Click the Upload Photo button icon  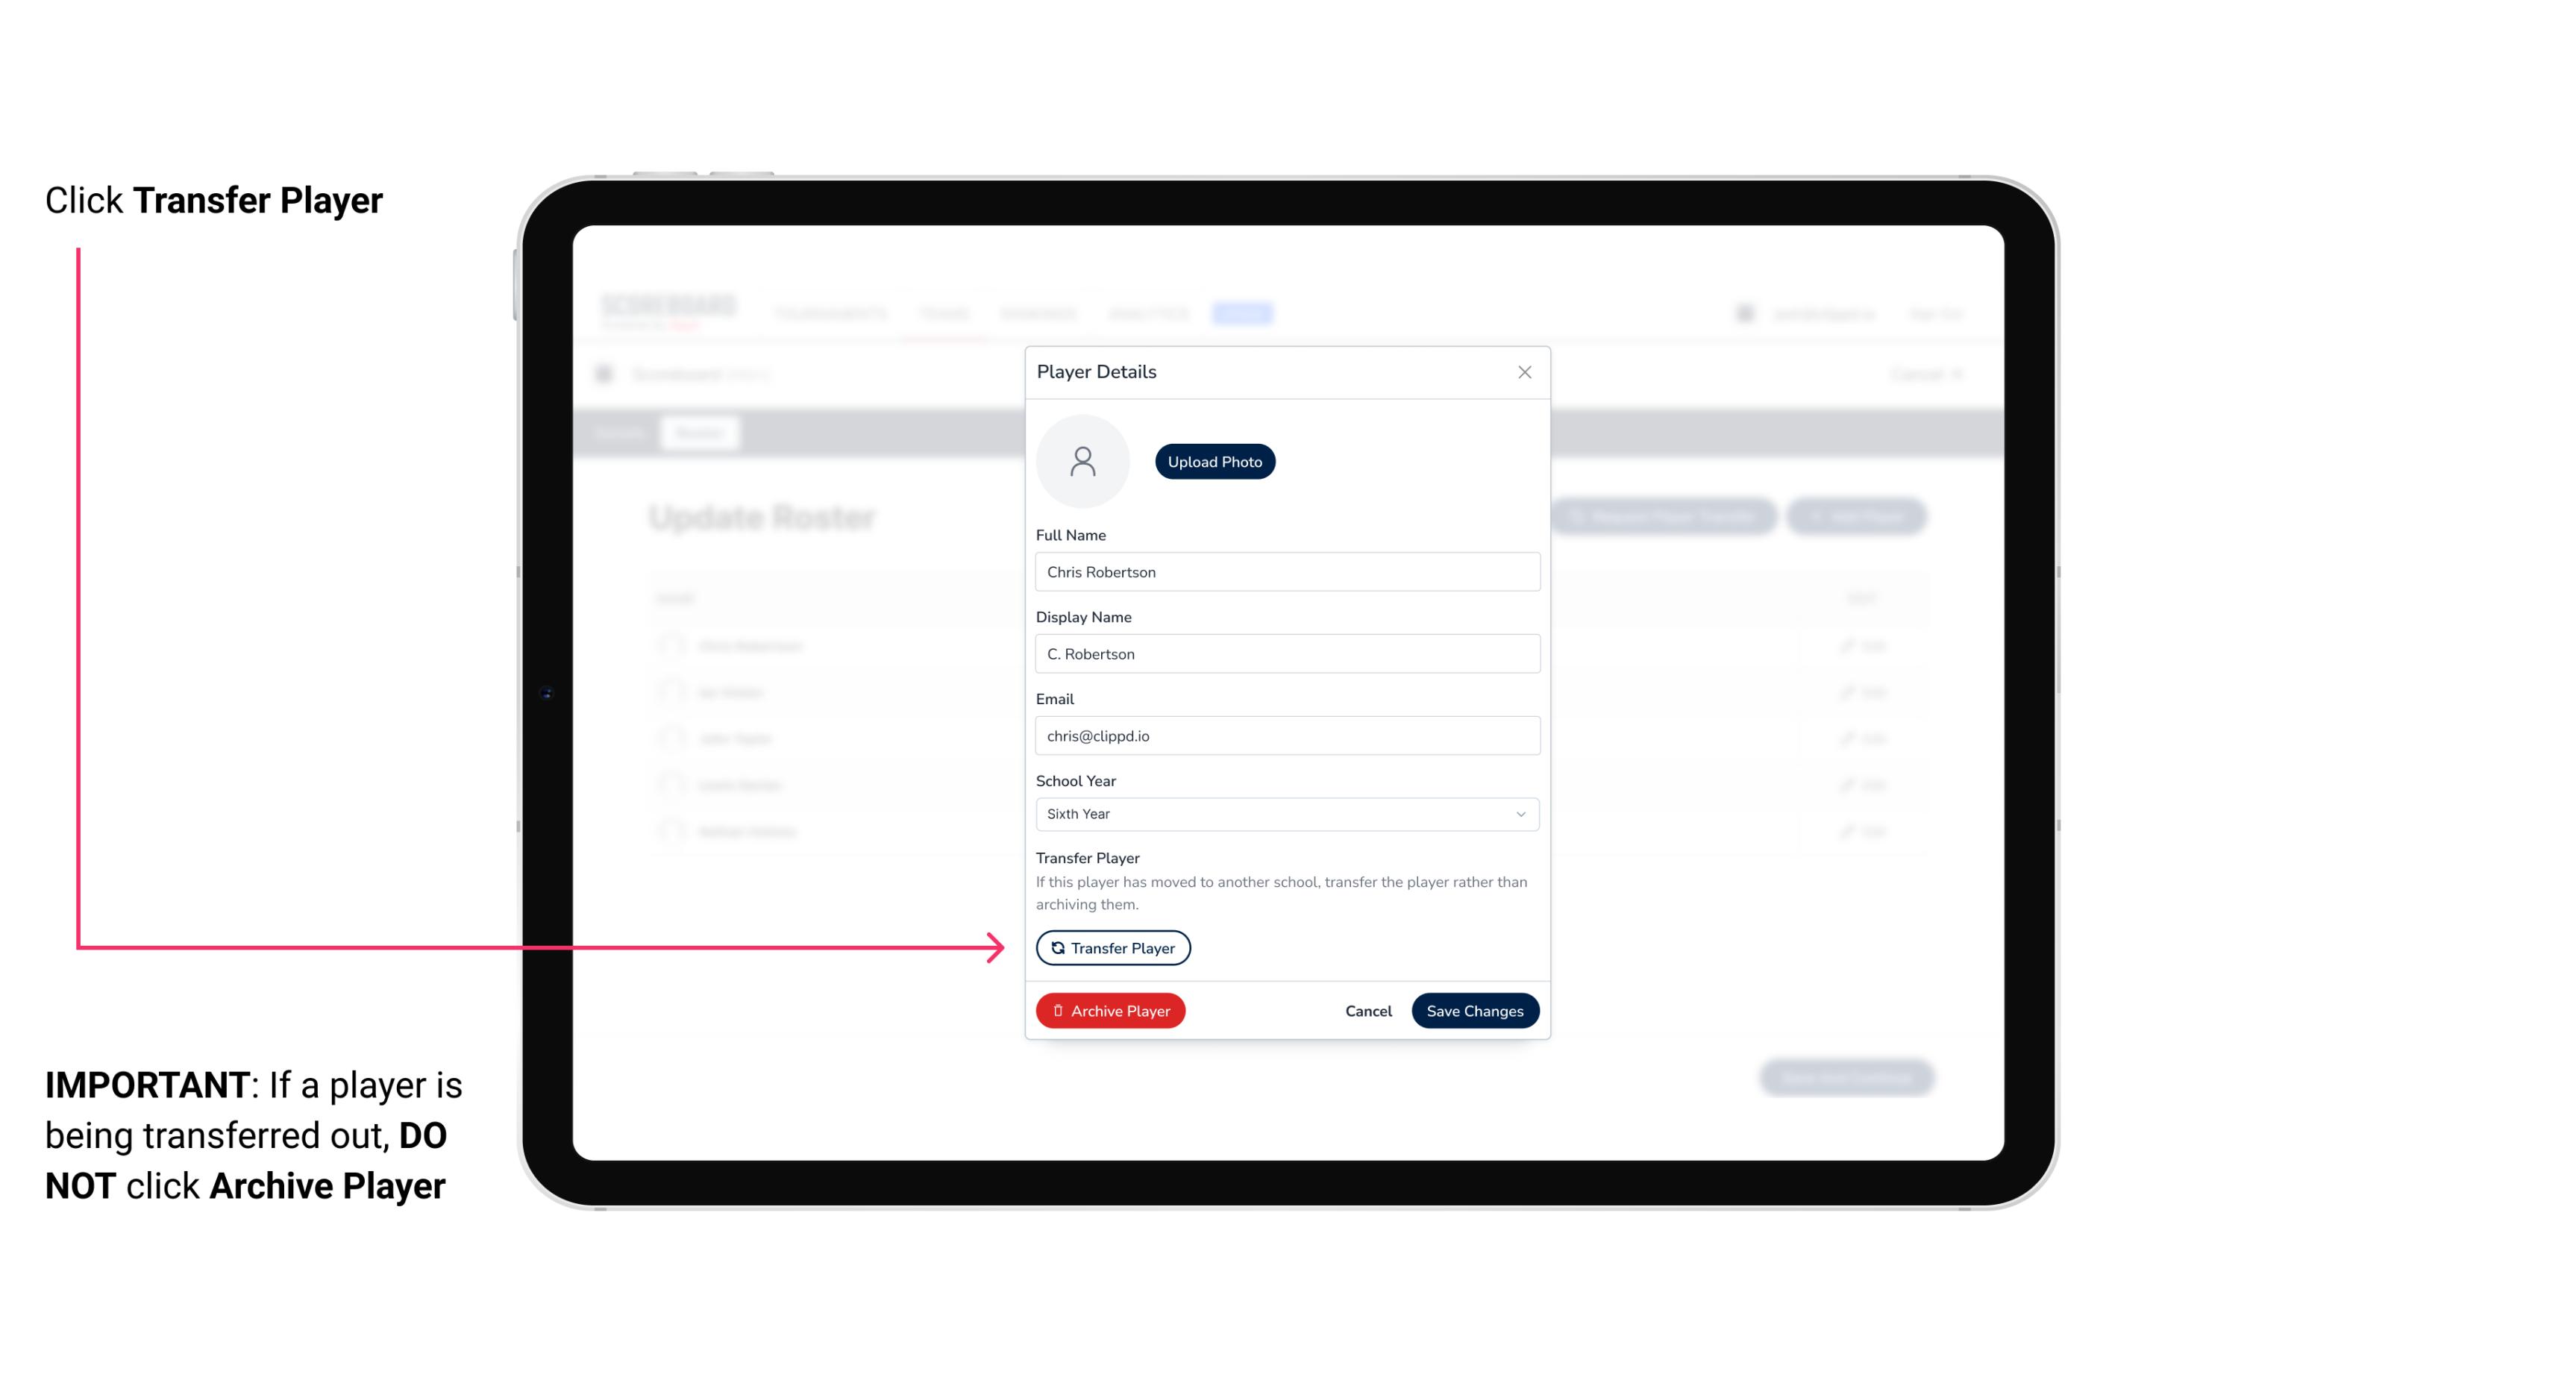point(1214,461)
